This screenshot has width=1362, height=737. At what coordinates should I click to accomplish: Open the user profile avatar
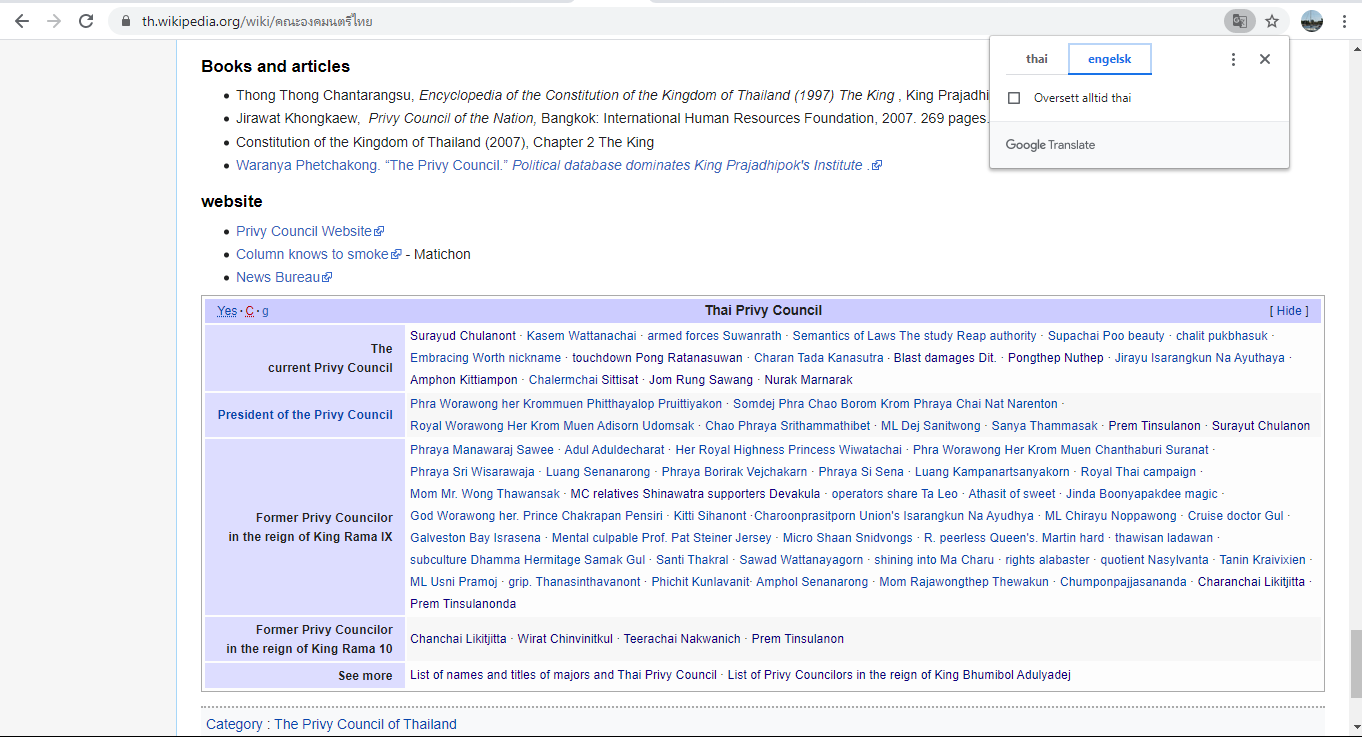tap(1312, 21)
